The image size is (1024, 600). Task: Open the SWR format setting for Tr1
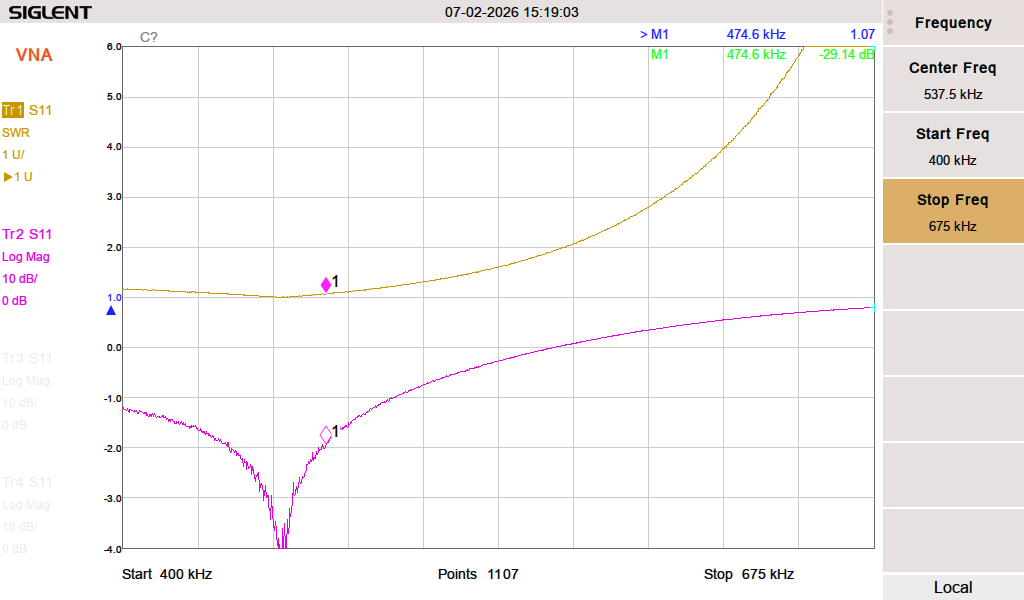click(x=16, y=132)
